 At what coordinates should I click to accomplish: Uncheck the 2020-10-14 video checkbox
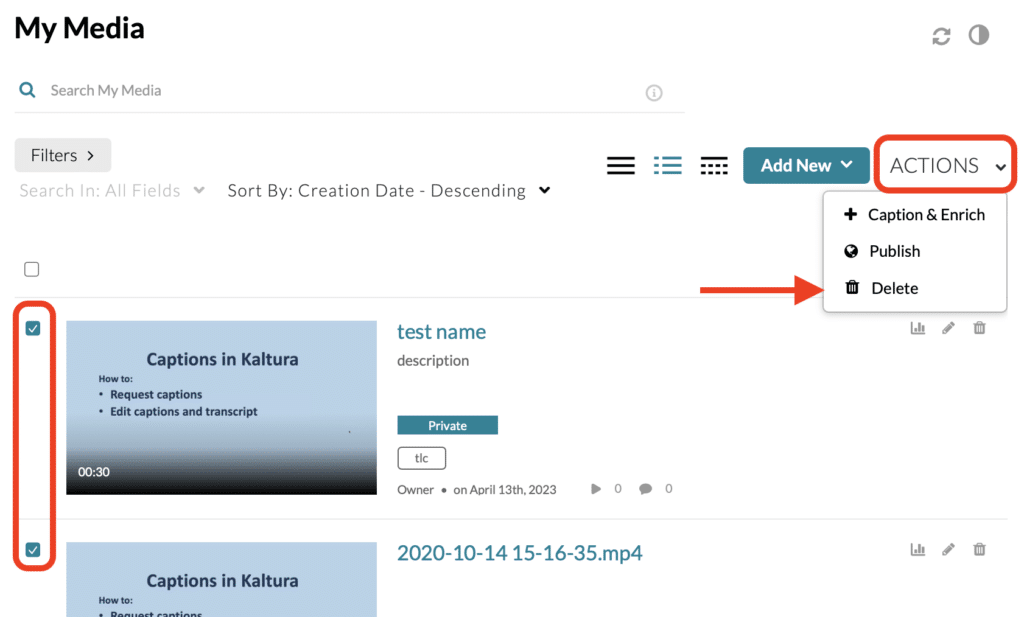pyautogui.click(x=33, y=549)
